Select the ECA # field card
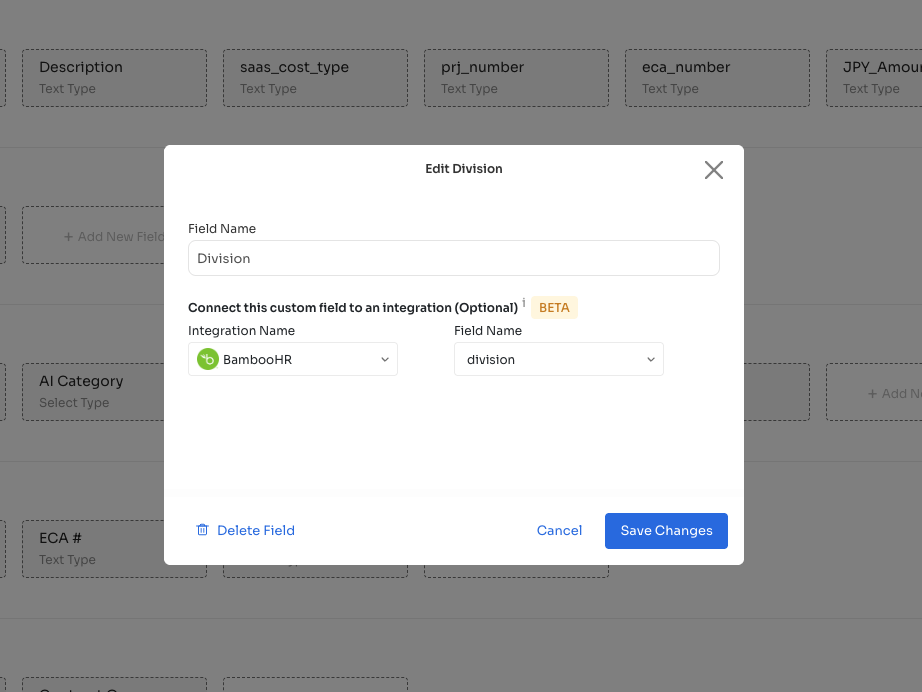The image size is (922, 692). click(x=93, y=549)
